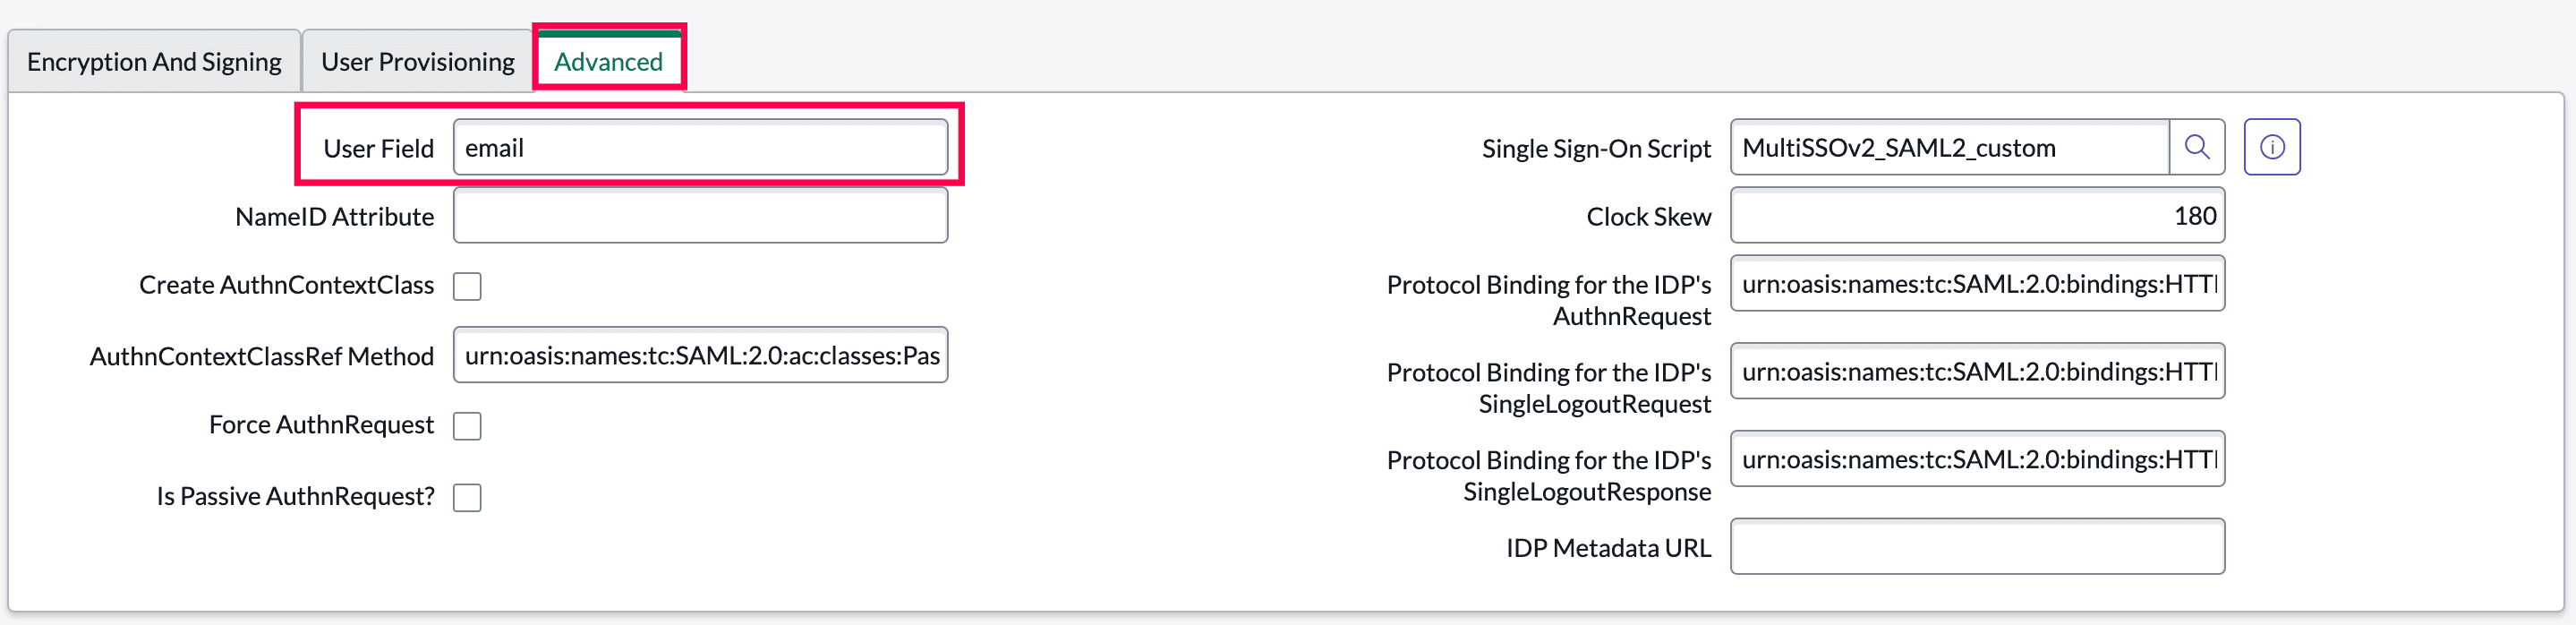Click the Single Sign-On Script text field
Image resolution: width=2576 pixels, height=625 pixels.
click(x=1949, y=148)
